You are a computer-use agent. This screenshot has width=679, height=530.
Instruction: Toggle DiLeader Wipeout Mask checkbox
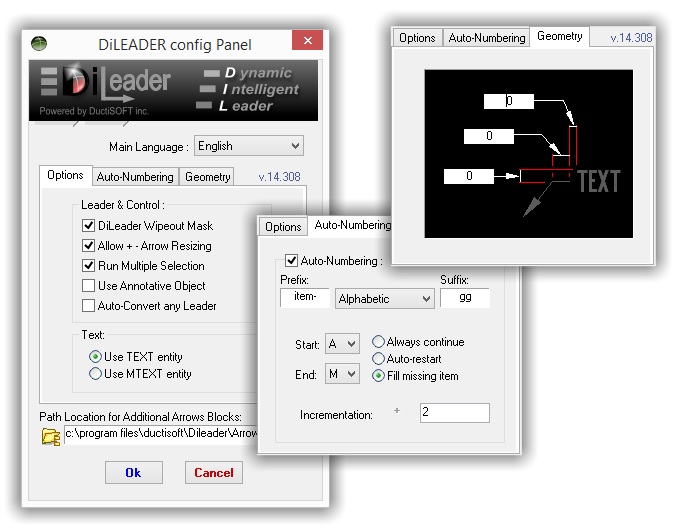[89, 226]
